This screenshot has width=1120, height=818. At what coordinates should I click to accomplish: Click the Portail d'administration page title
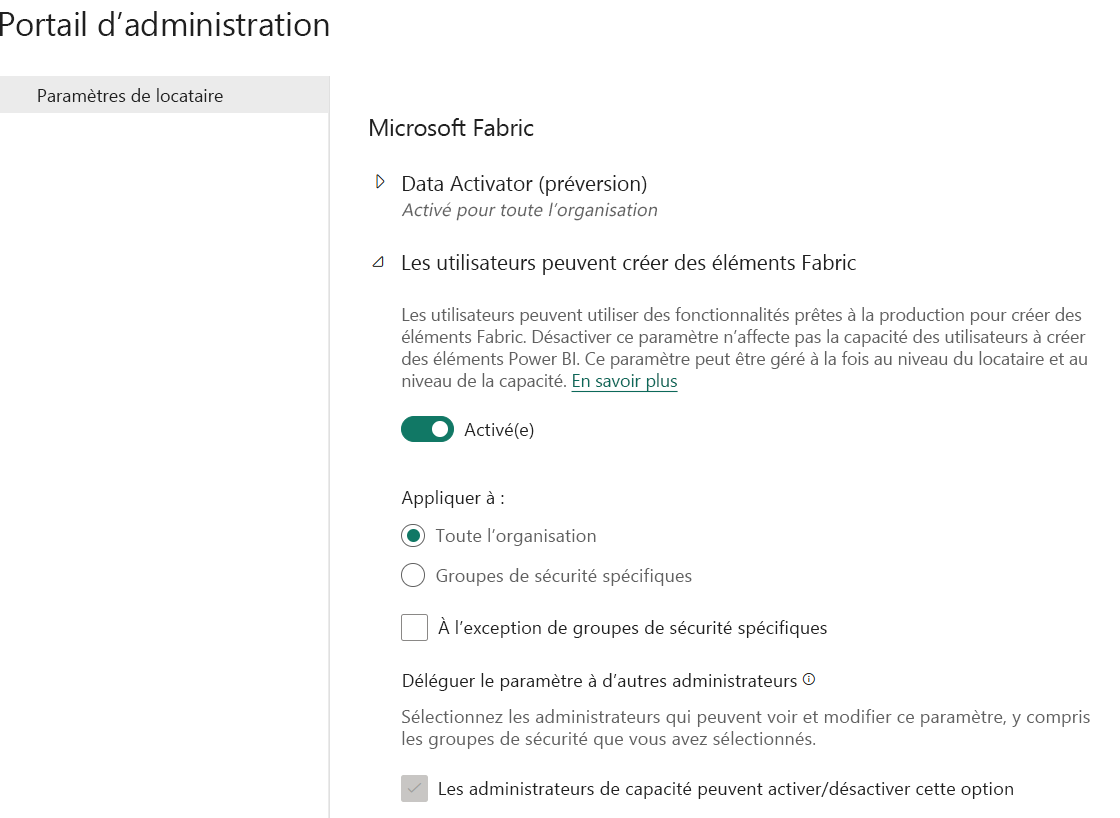[165, 25]
